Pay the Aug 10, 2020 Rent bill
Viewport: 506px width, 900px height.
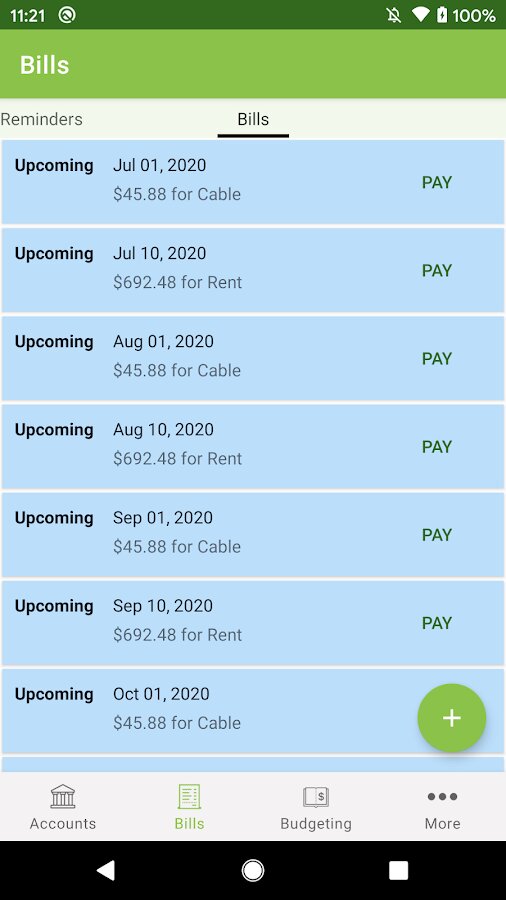point(437,447)
